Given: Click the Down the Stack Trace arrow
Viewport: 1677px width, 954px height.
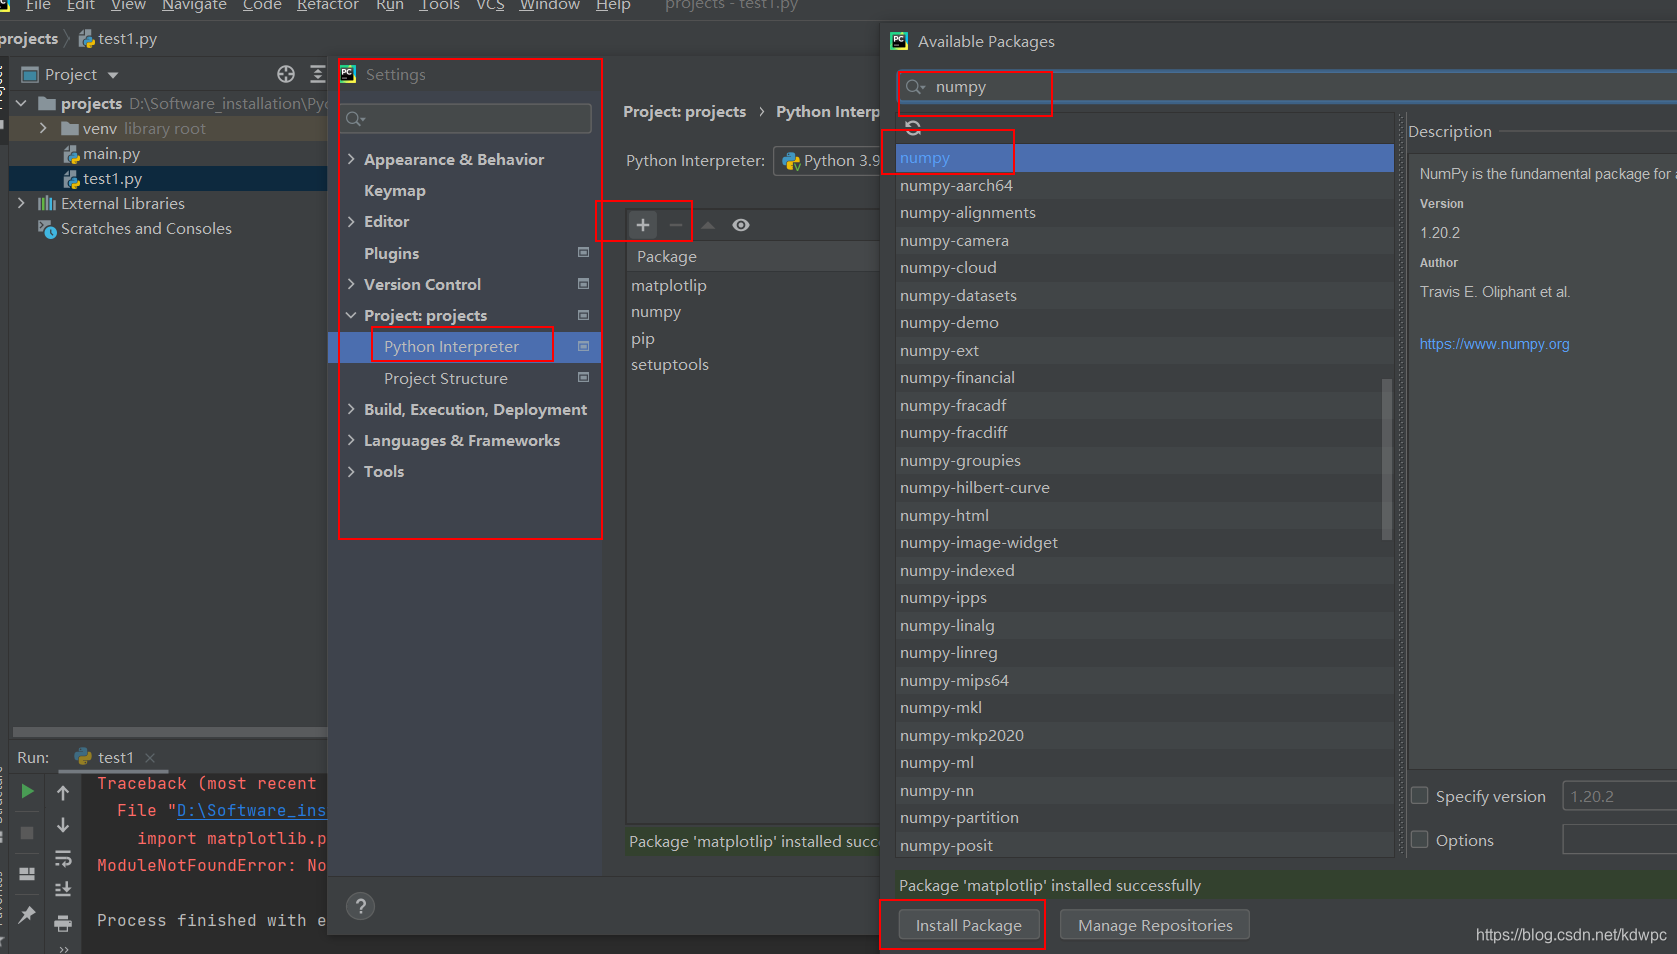Looking at the screenshot, I should pyautogui.click(x=63, y=825).
